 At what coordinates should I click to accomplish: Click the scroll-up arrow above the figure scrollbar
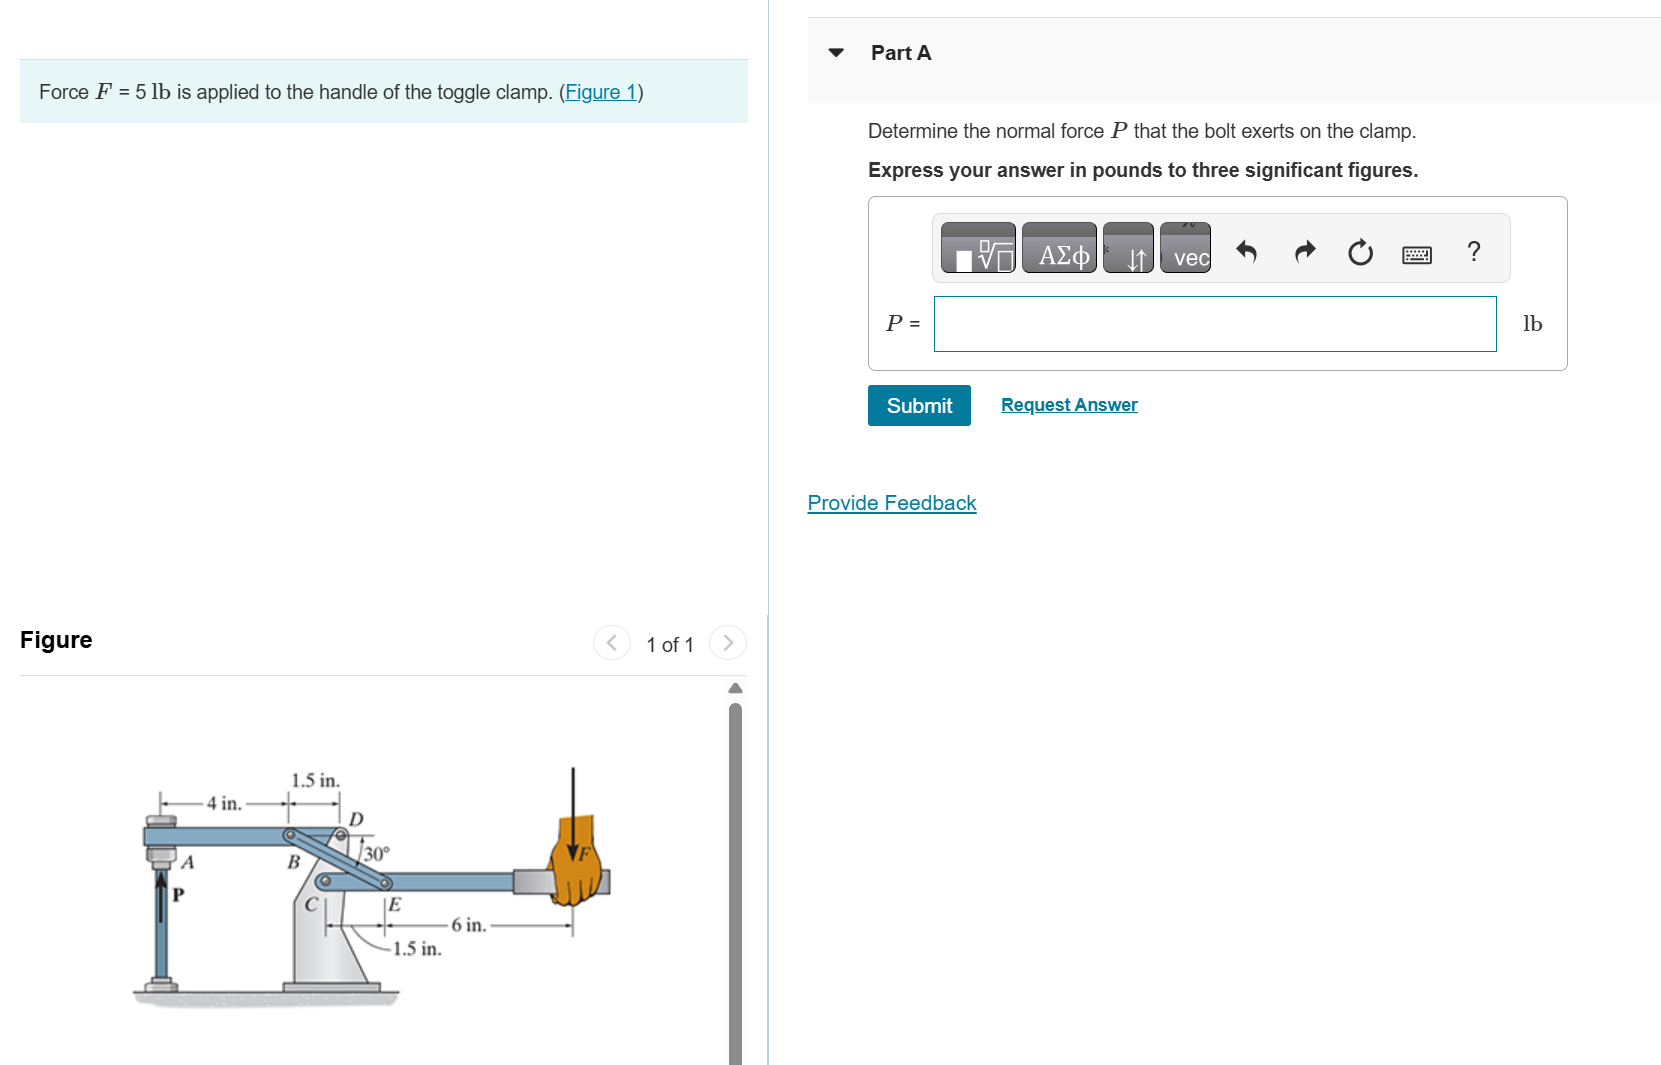click(736, 687)
